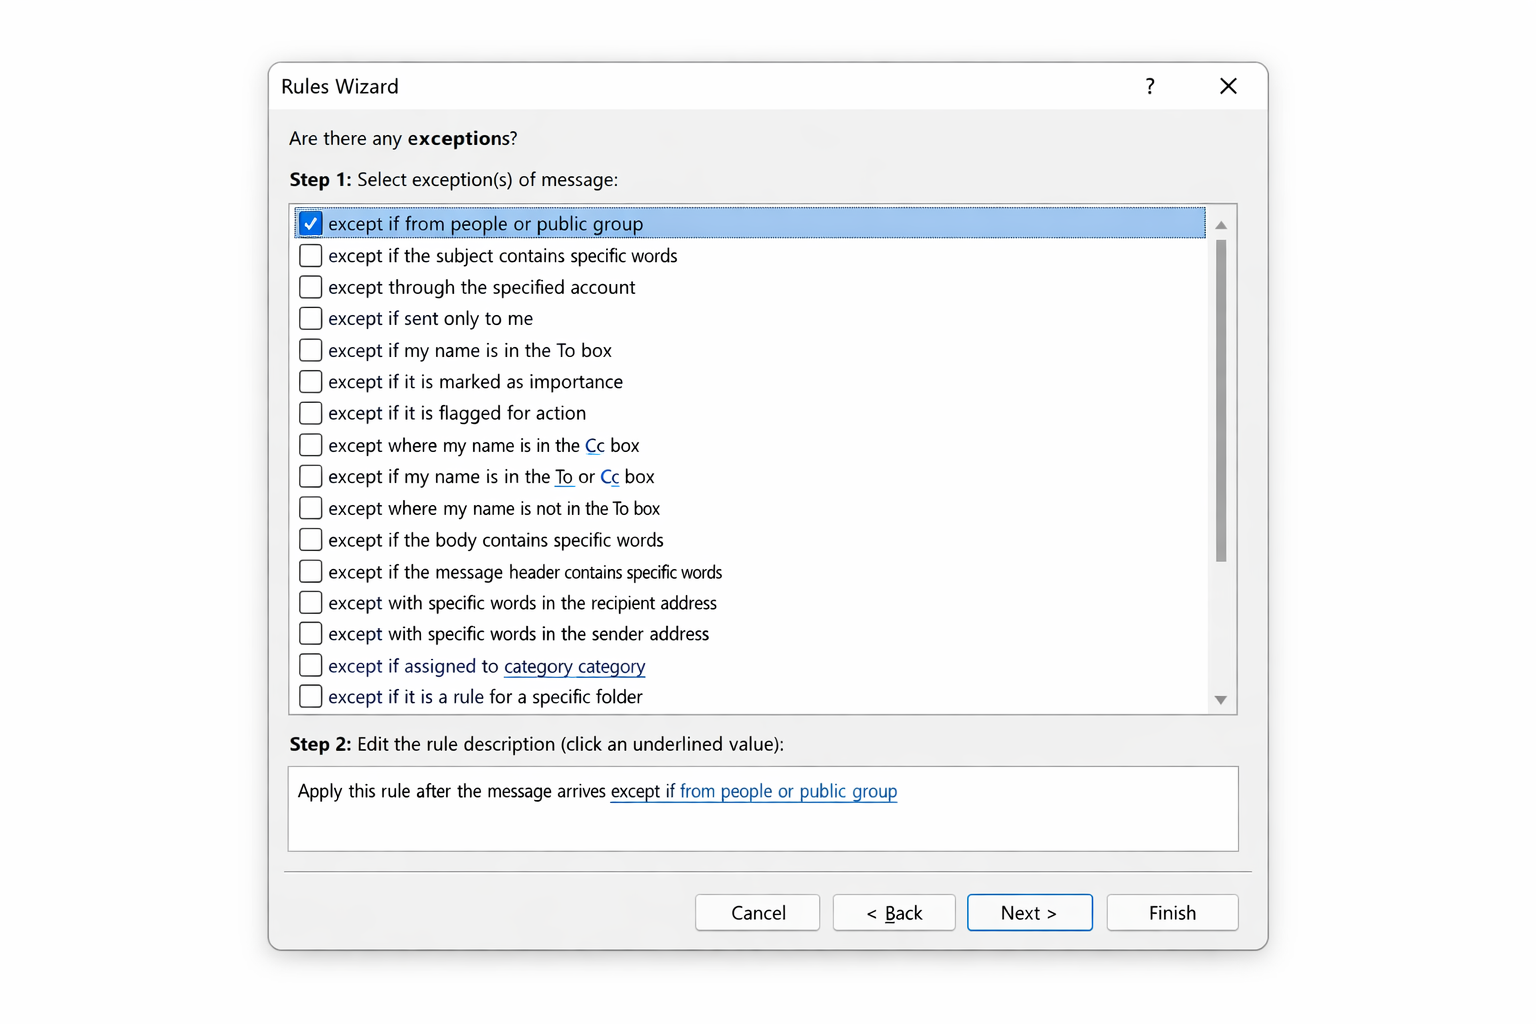Enable 'except if the subject contains specific words'
The height and width of the screenshot is (1024, 1536).
click(x=310, y=255)
